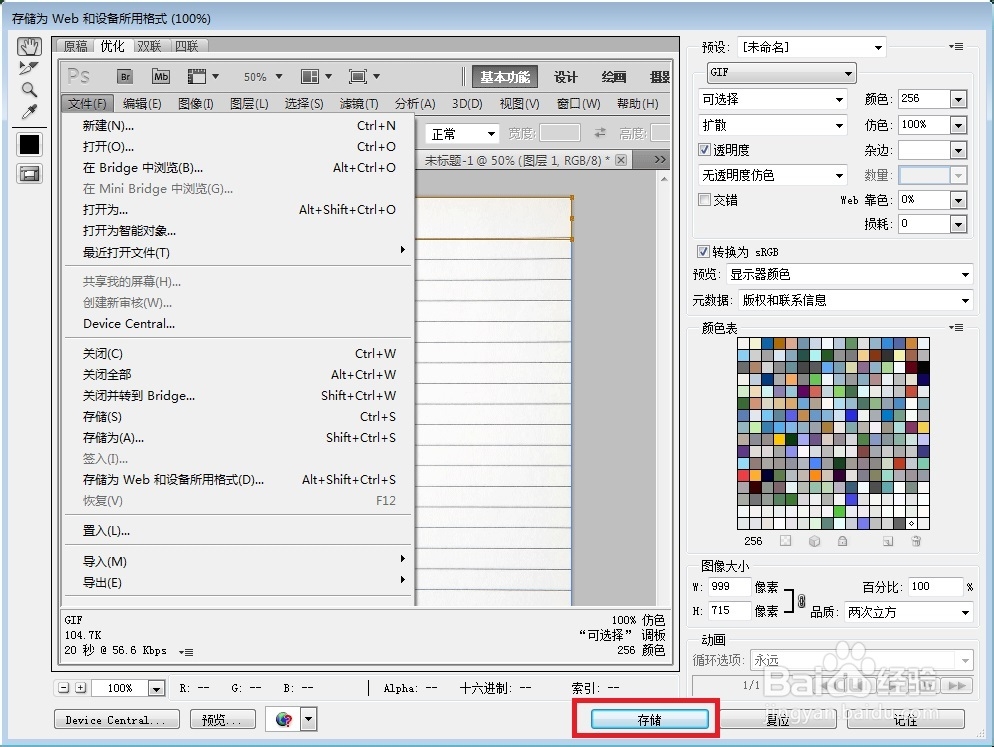Click the W width field showing 999

tap(729, 587)
